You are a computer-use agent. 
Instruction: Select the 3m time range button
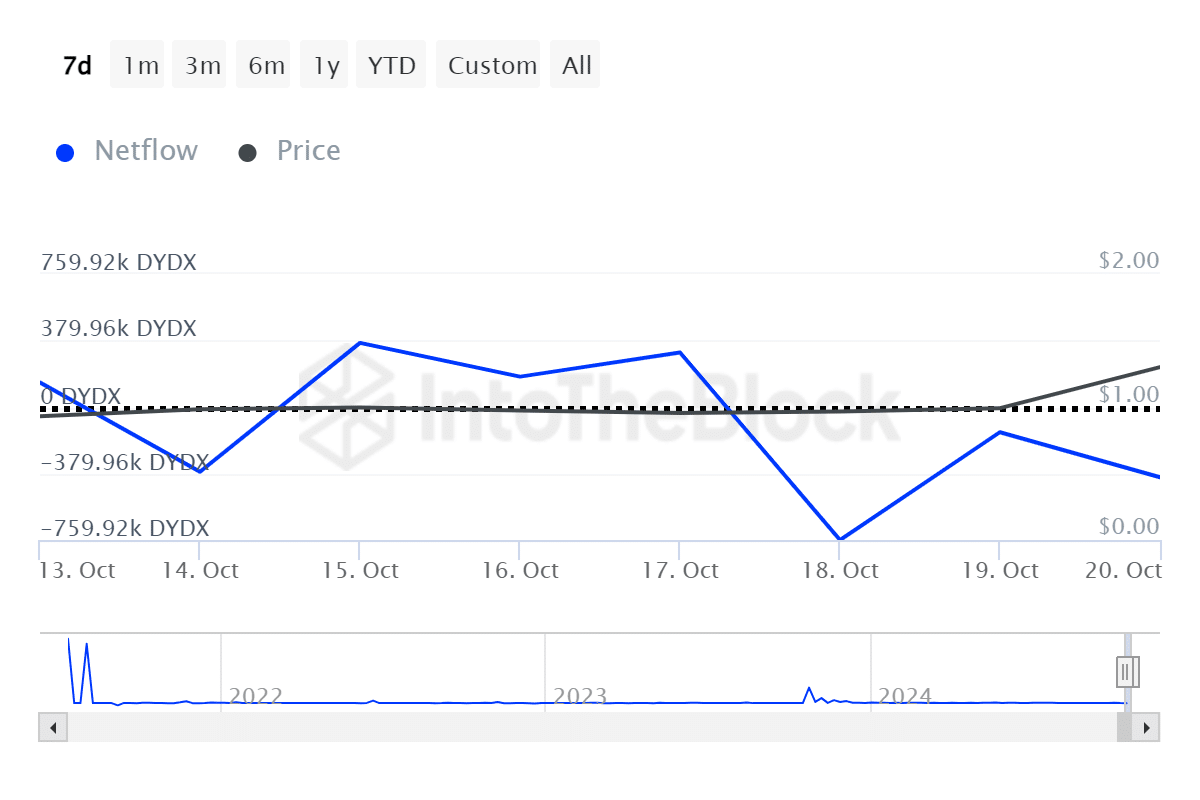tap(200, 64)
